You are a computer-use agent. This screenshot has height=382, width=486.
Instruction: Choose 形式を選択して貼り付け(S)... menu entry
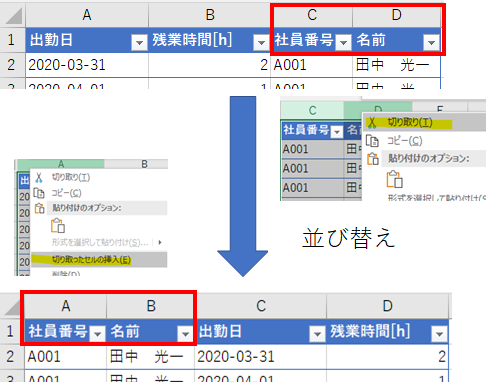[x=100, y=242]
